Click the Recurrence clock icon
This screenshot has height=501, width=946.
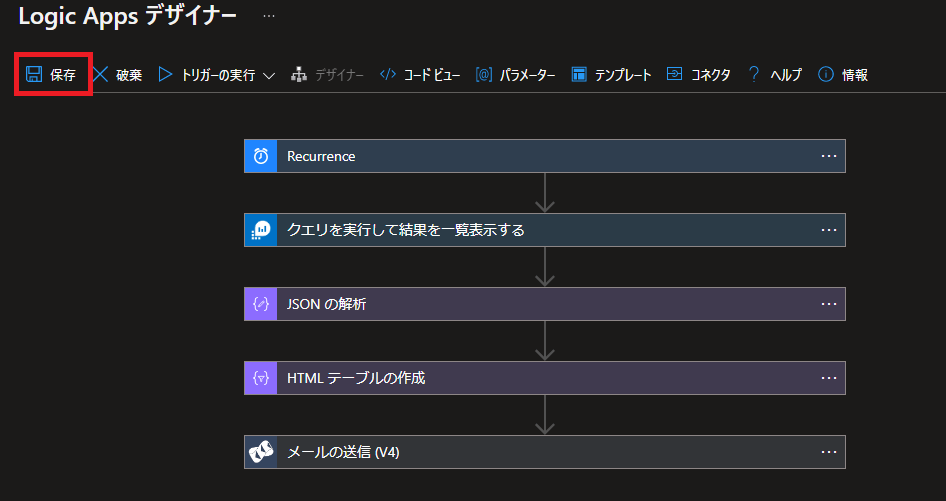tap(261, 156)
